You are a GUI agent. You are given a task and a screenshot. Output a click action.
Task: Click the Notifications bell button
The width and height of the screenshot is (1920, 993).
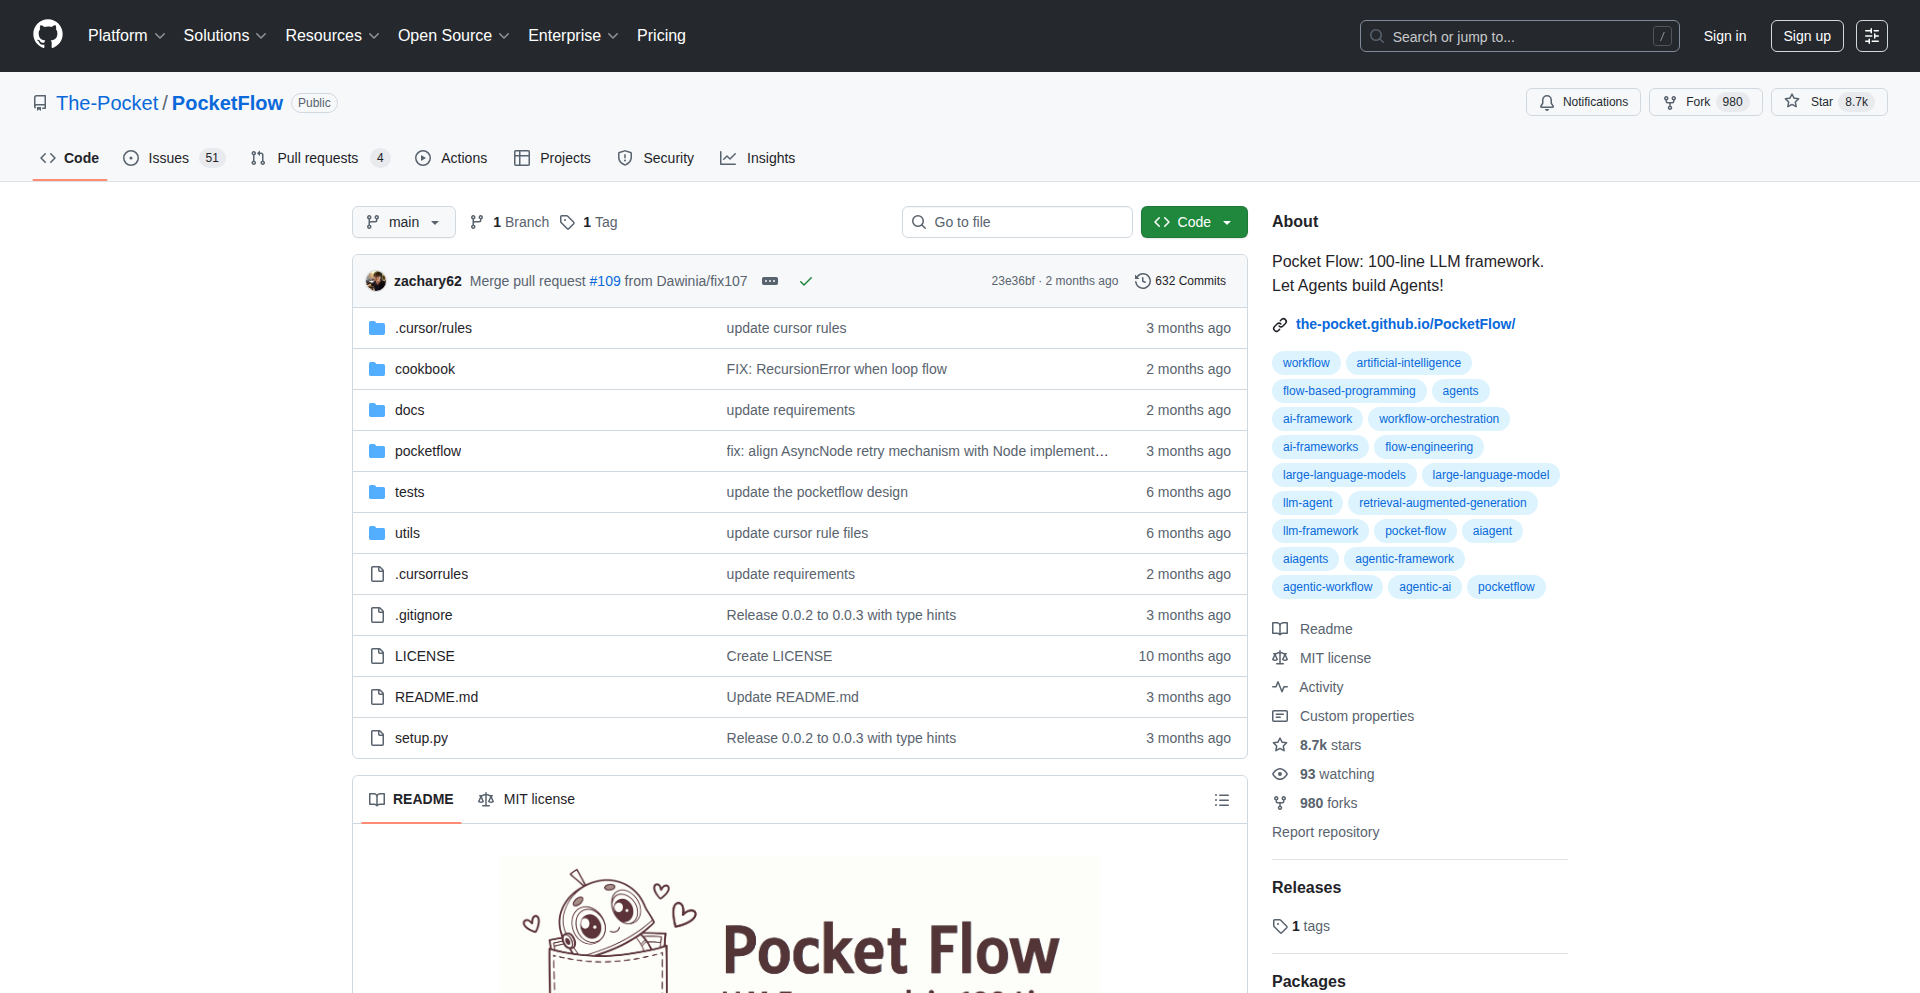click(1583, 102)
